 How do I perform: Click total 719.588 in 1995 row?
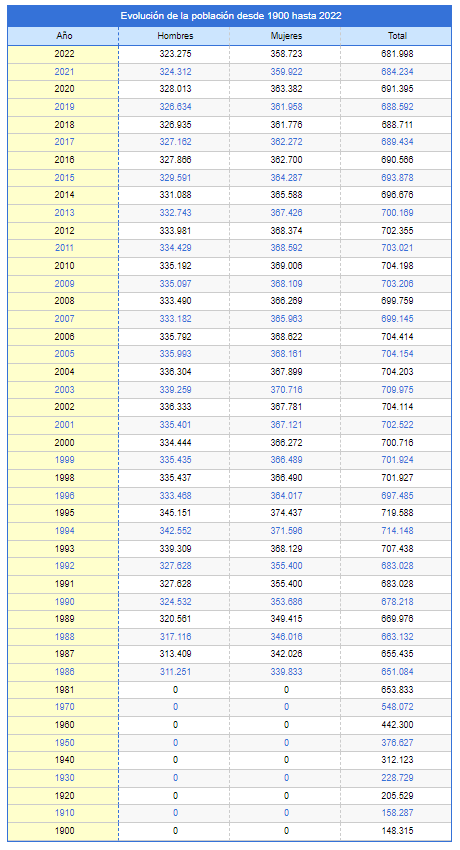tap(397, 513)
